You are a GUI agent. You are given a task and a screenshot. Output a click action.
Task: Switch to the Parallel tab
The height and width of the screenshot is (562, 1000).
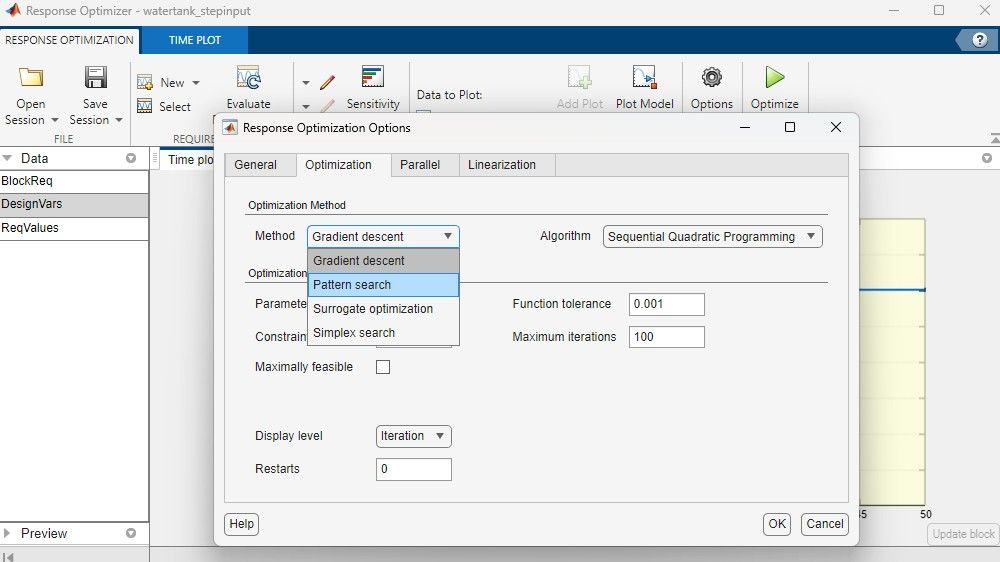click(x=420, y=165)
